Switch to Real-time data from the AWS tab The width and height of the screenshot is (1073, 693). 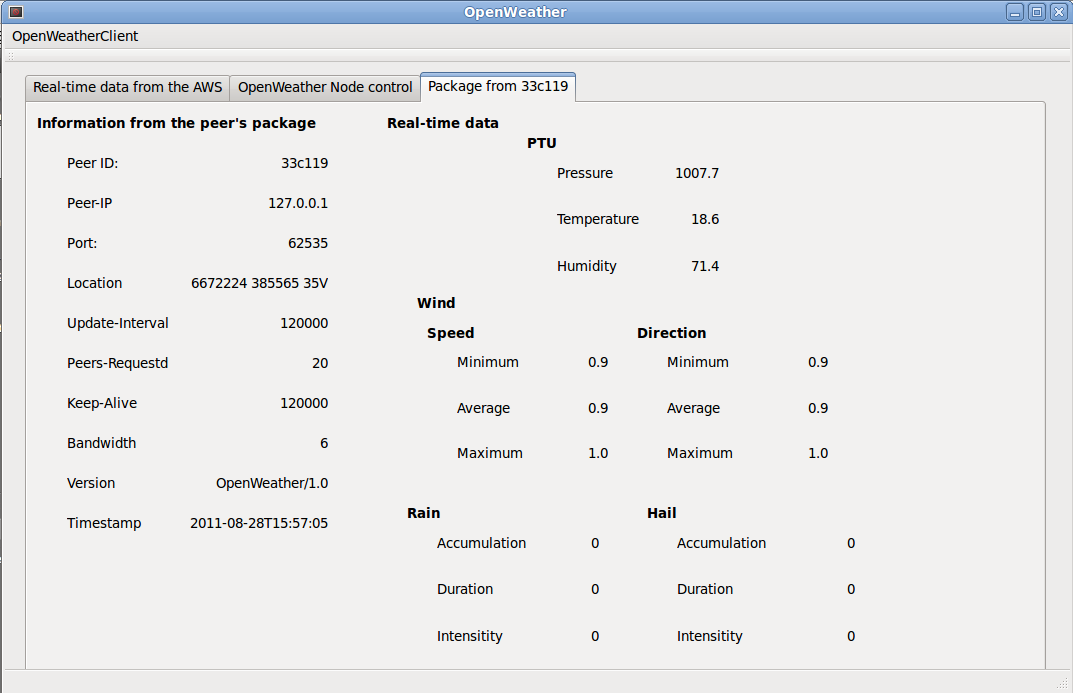(x=127, y=87)
